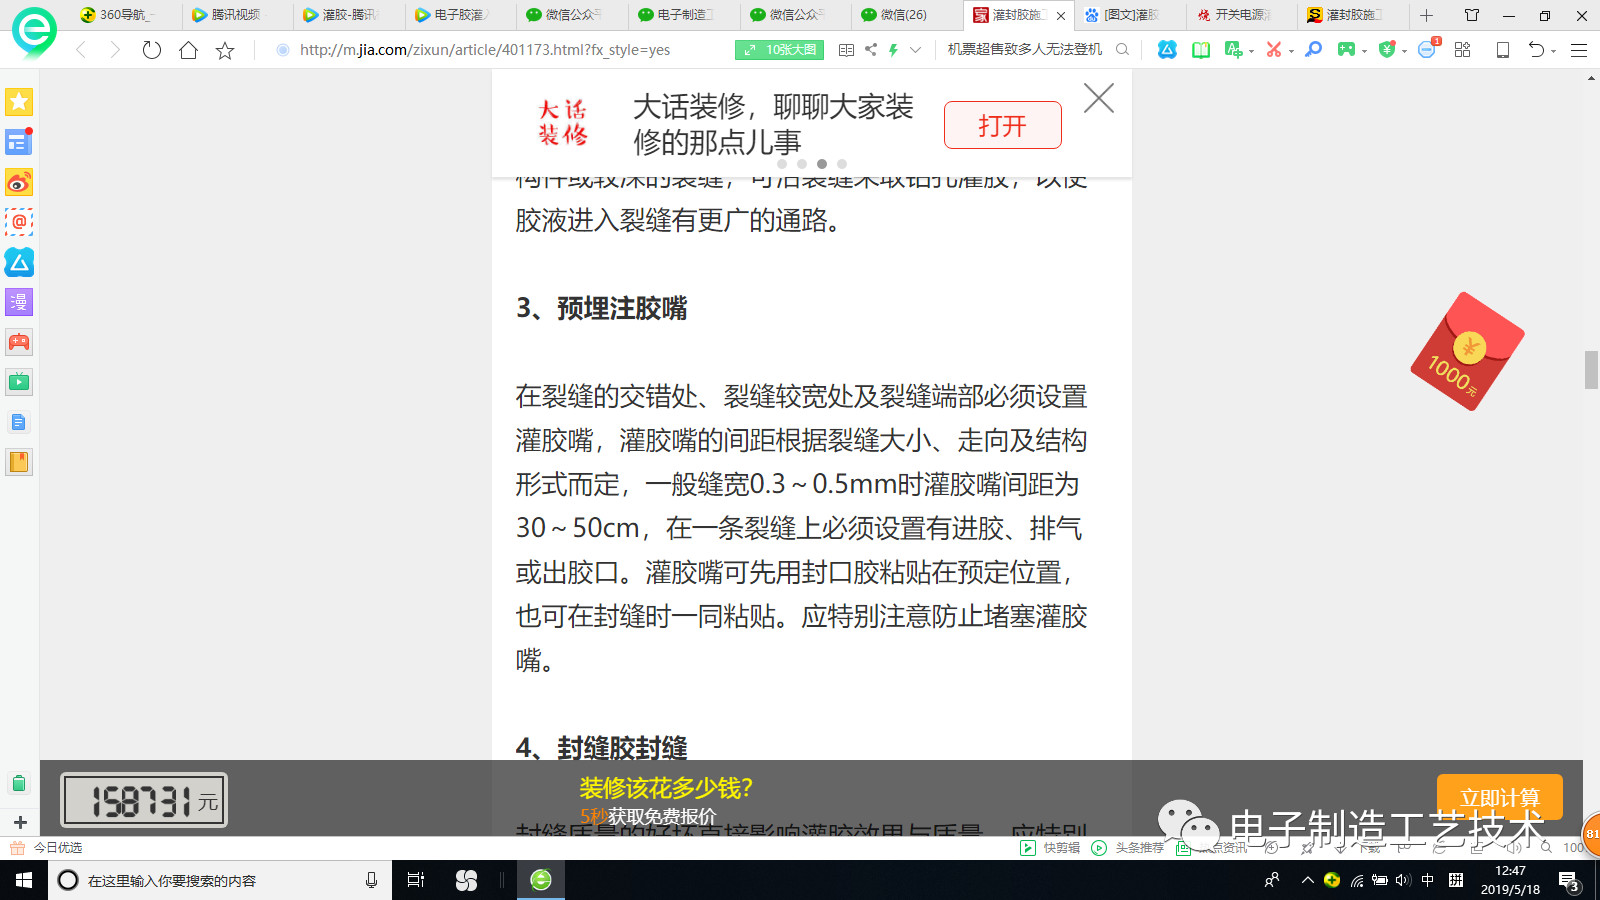
Task: Switch to the 腾讯视频 tab
Action: pos(237,15)
